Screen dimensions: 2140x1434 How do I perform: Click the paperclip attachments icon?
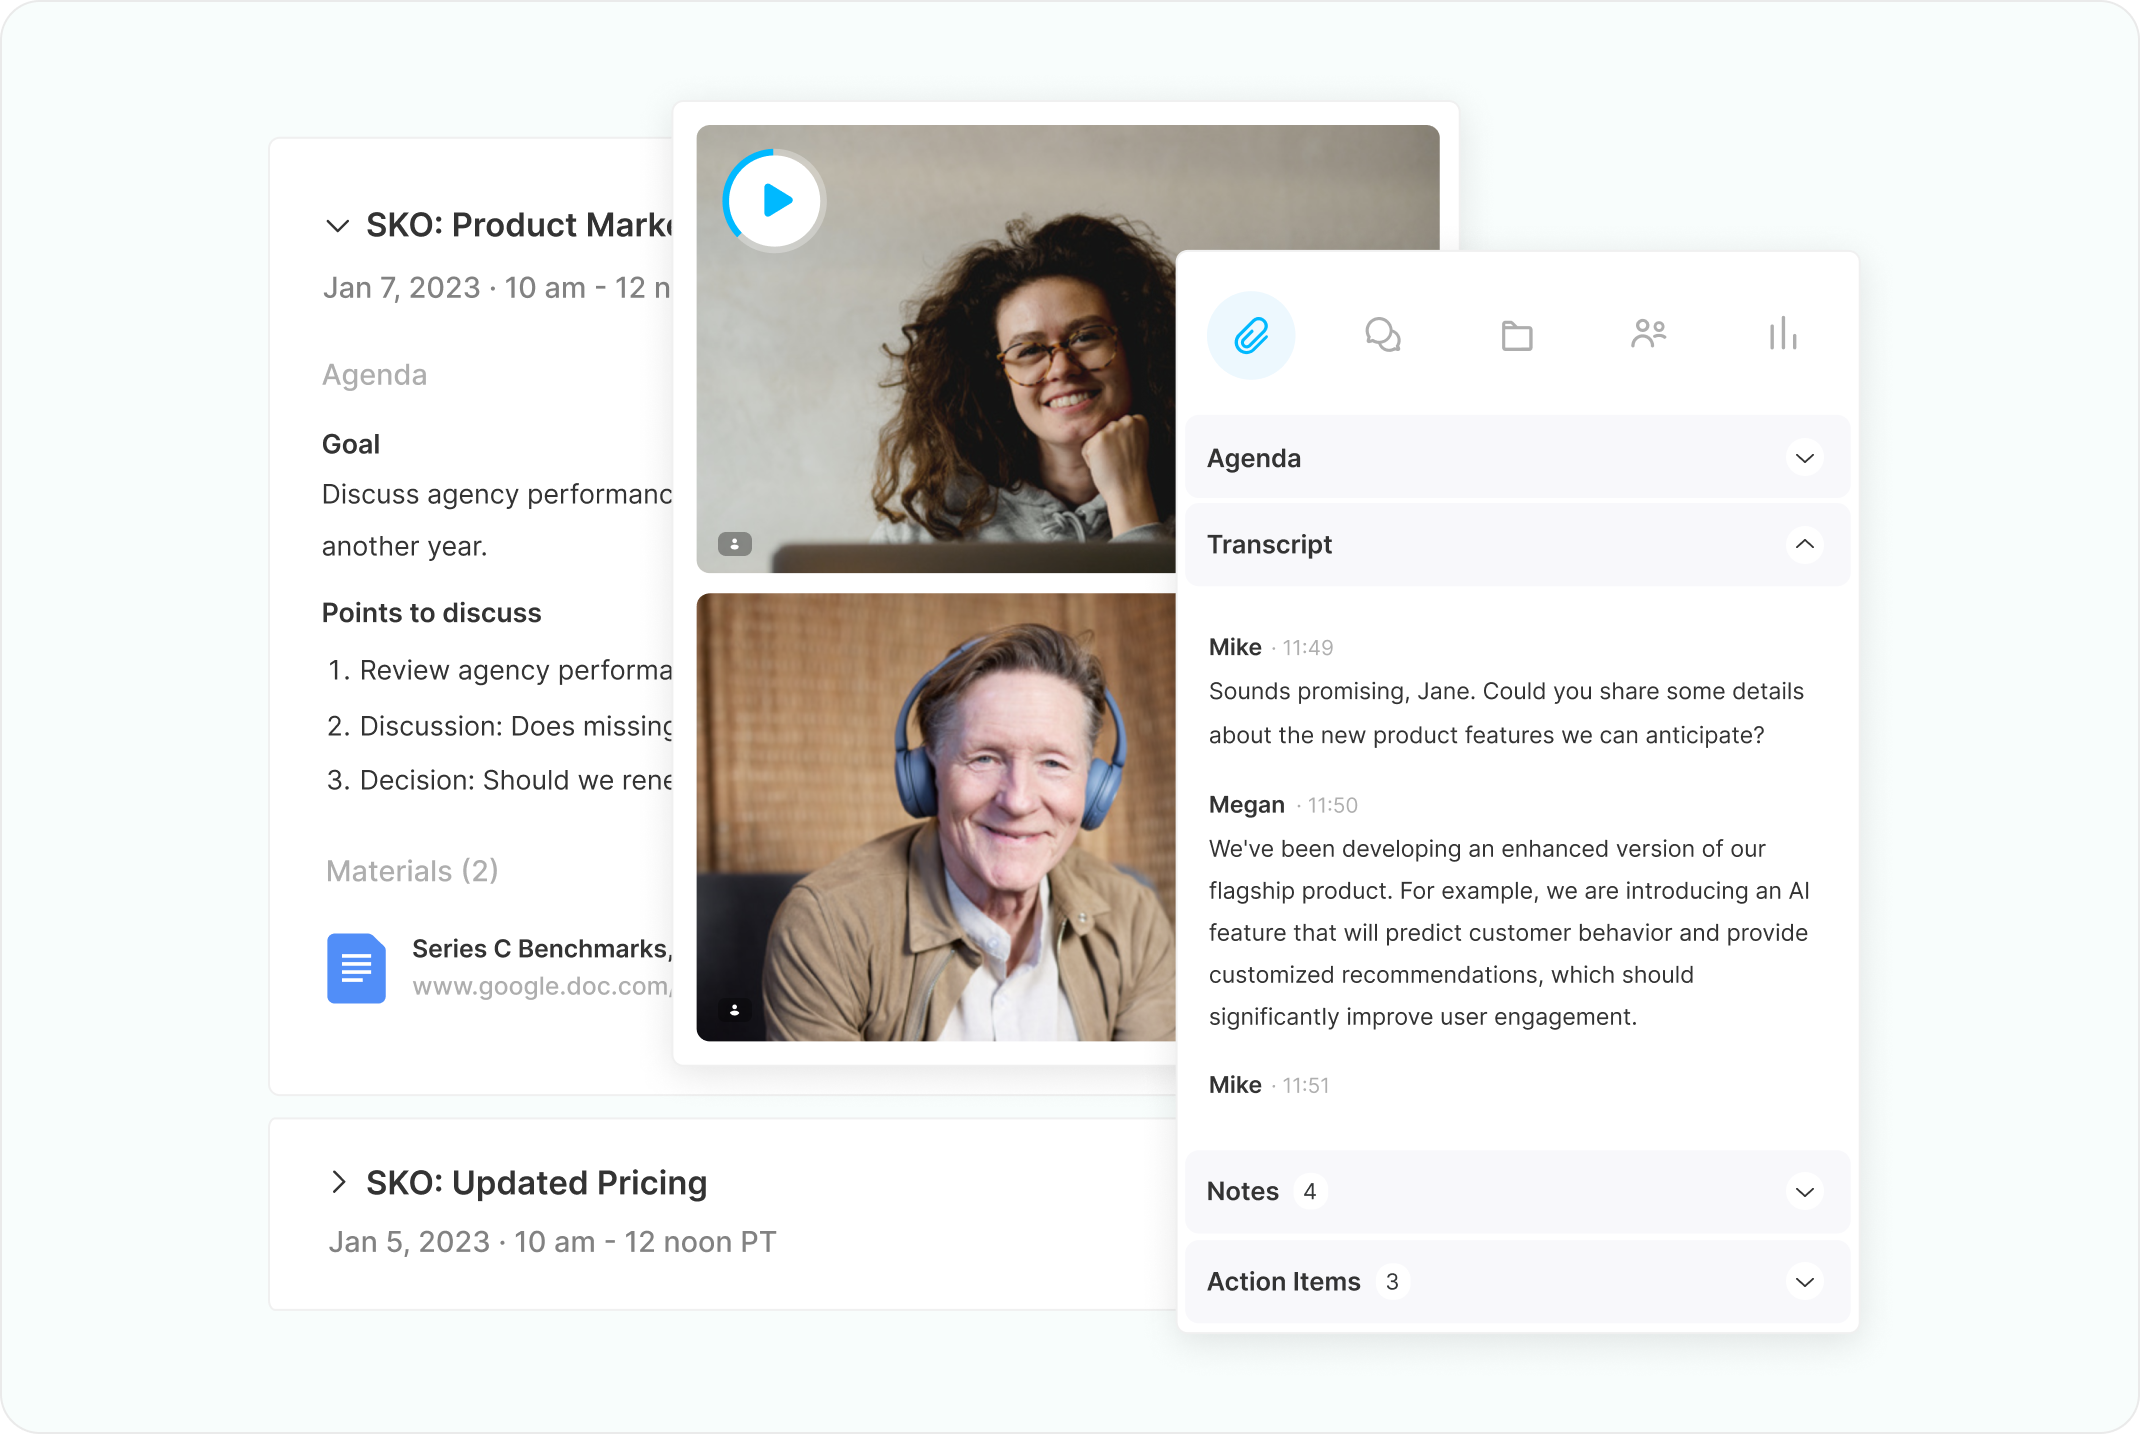1252,334
